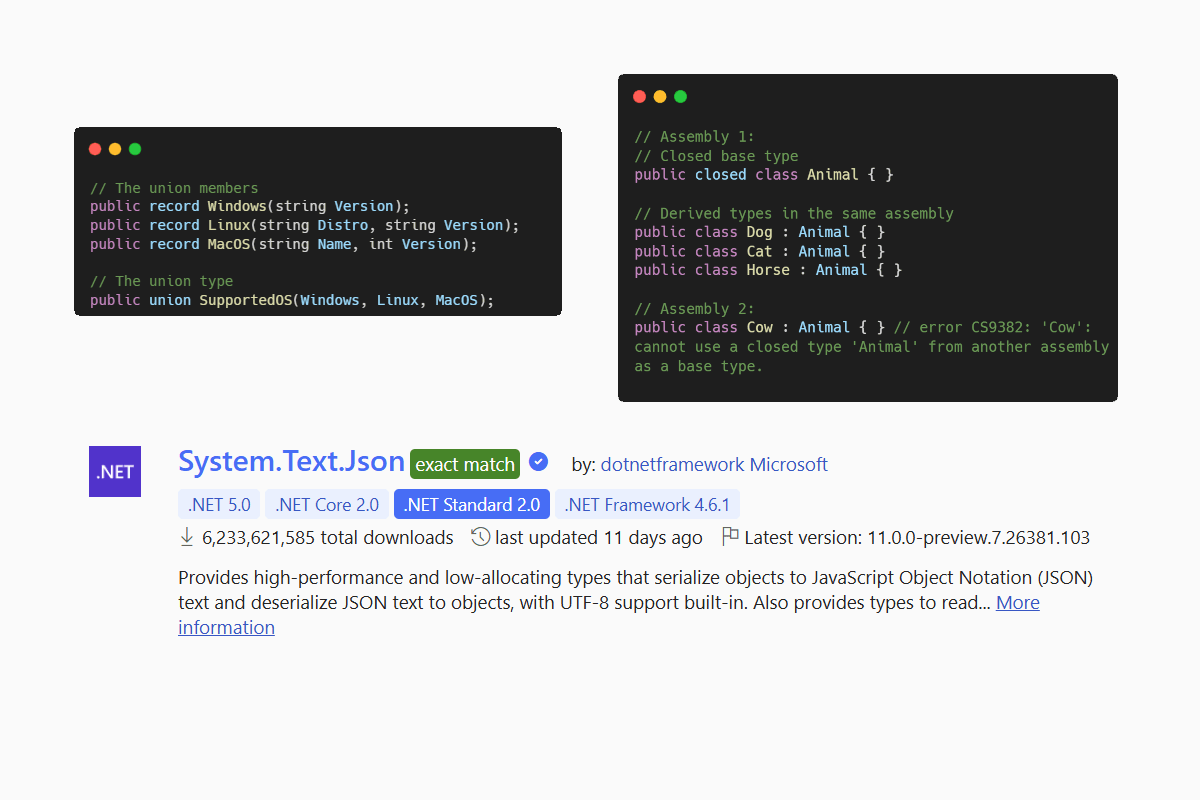The image size is (1200, 800).
Task: Open the dotnetframework owner link
Action: [x=673, y=464]
